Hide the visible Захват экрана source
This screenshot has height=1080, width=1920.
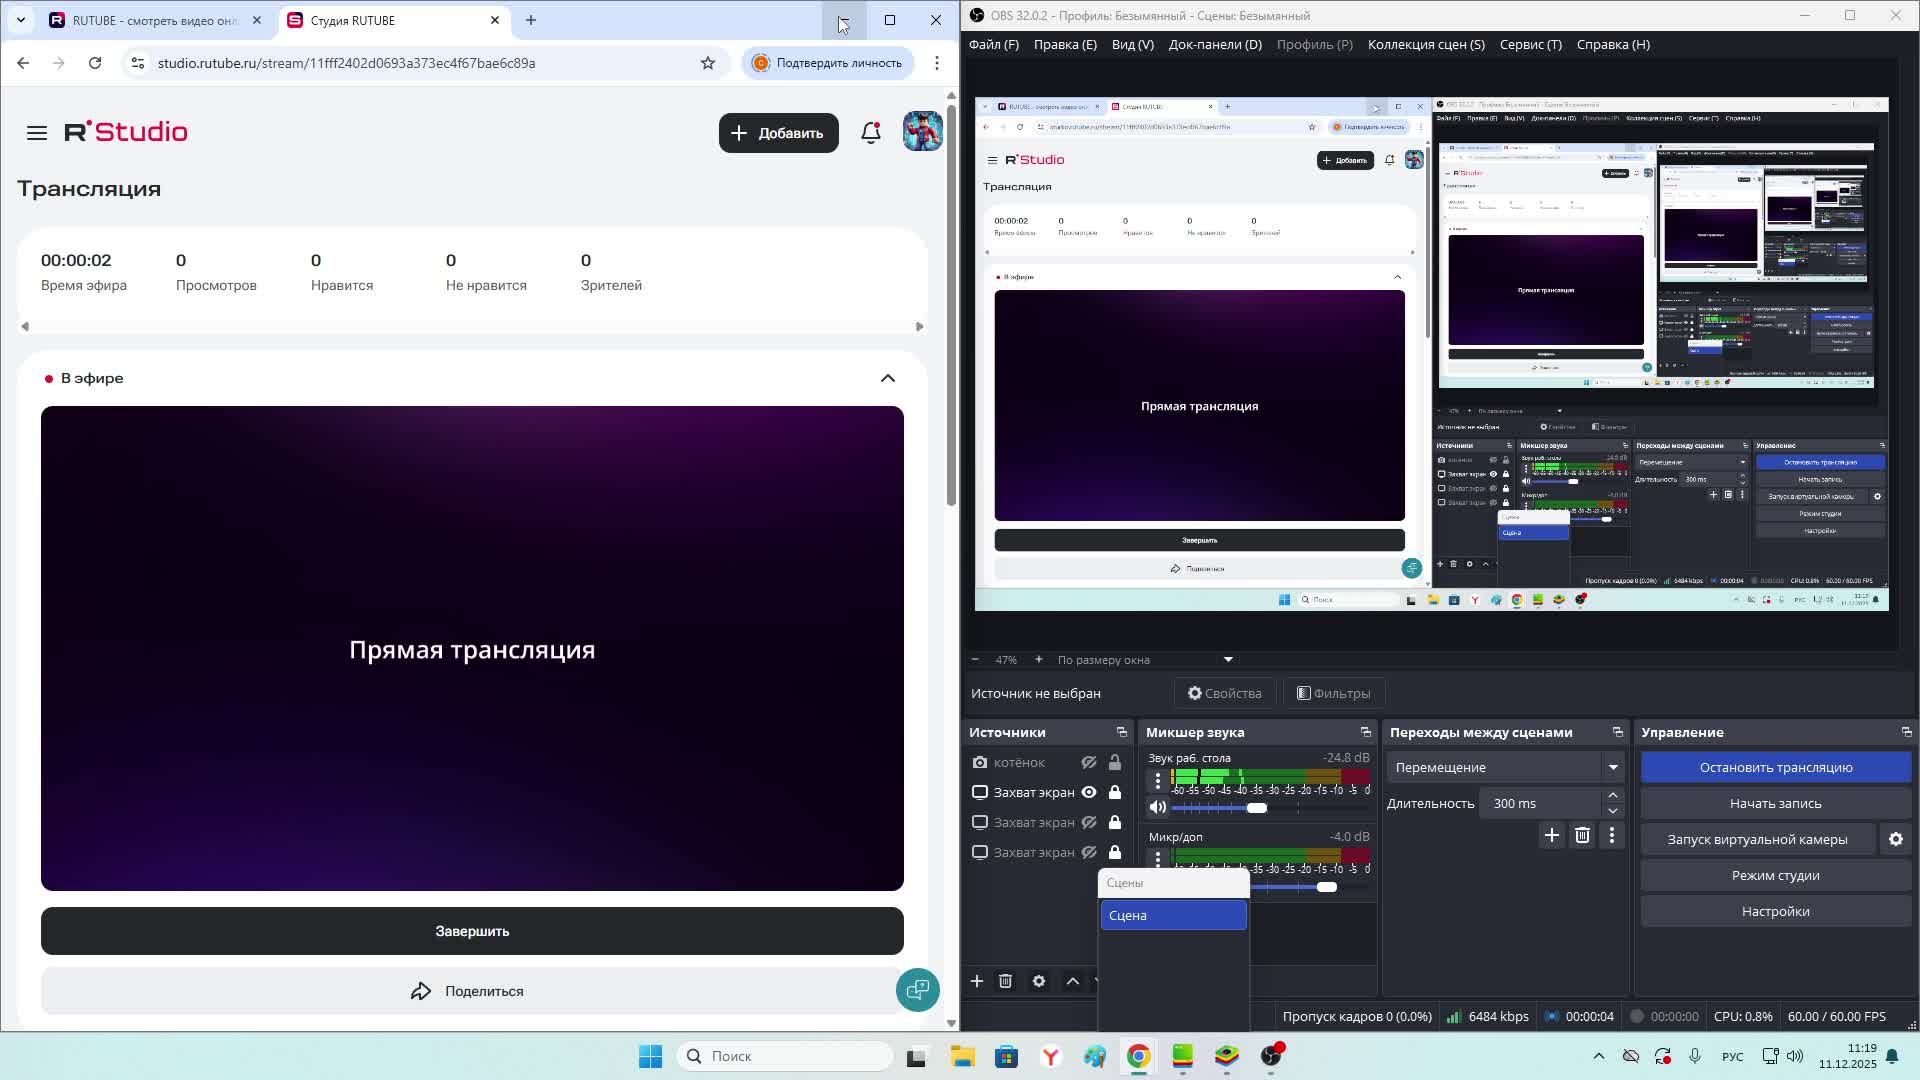click(x=1089, y=792)
